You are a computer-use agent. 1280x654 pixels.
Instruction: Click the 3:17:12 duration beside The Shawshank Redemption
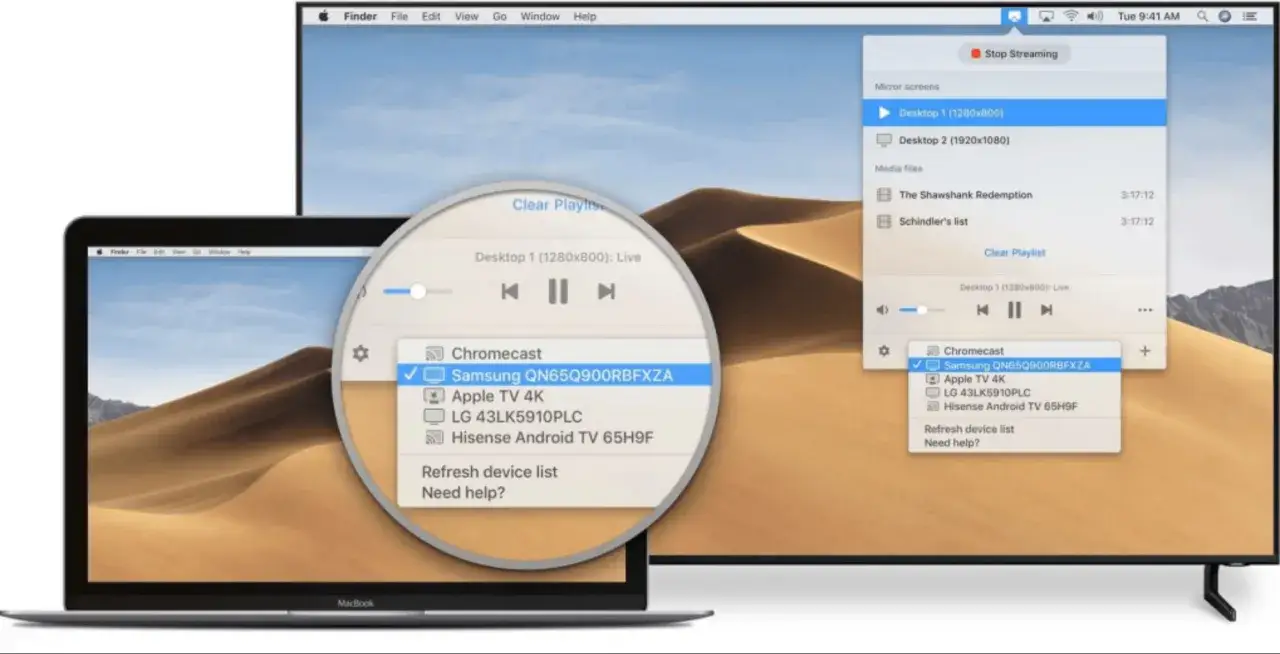coord(1137,195)
